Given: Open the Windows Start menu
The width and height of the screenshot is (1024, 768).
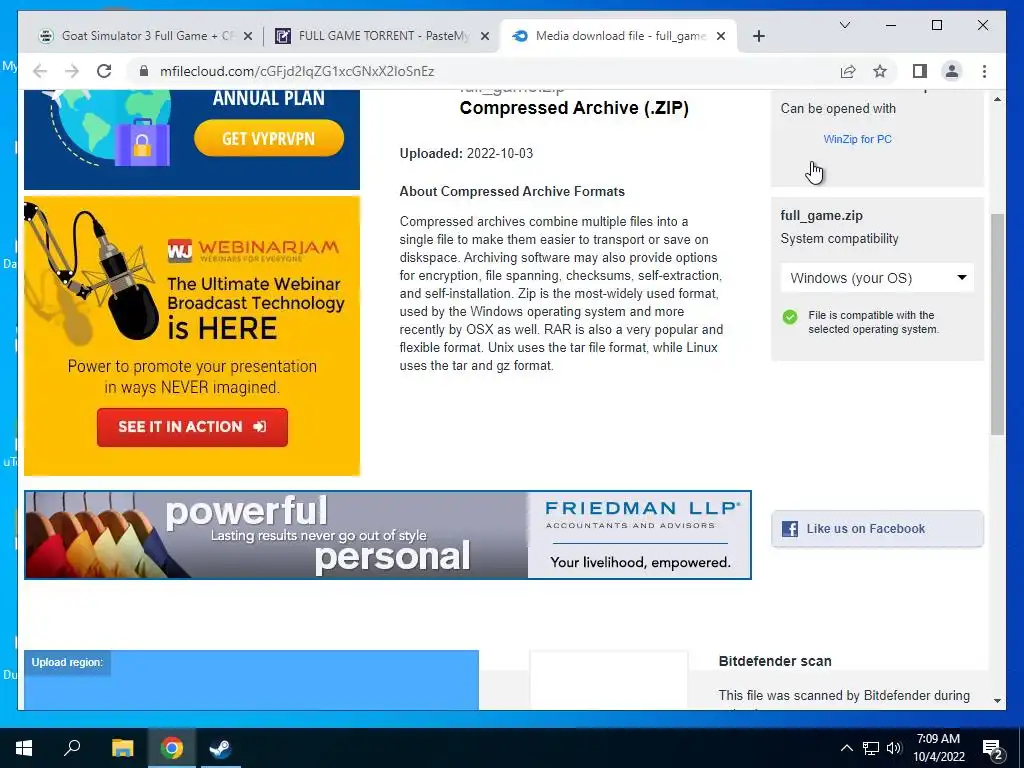Looking at the screenshot, I should (x=24, y=748).
